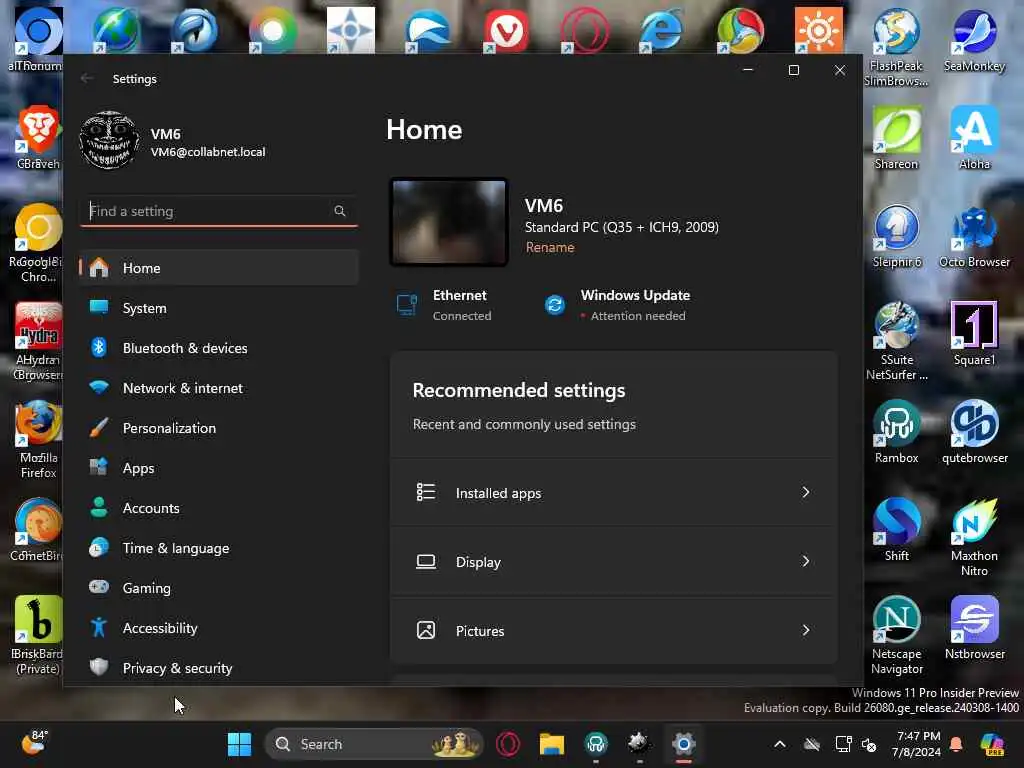Select Accounts in the sidebar
Viewport: 1024px width, 768px height.
point(219,507)
